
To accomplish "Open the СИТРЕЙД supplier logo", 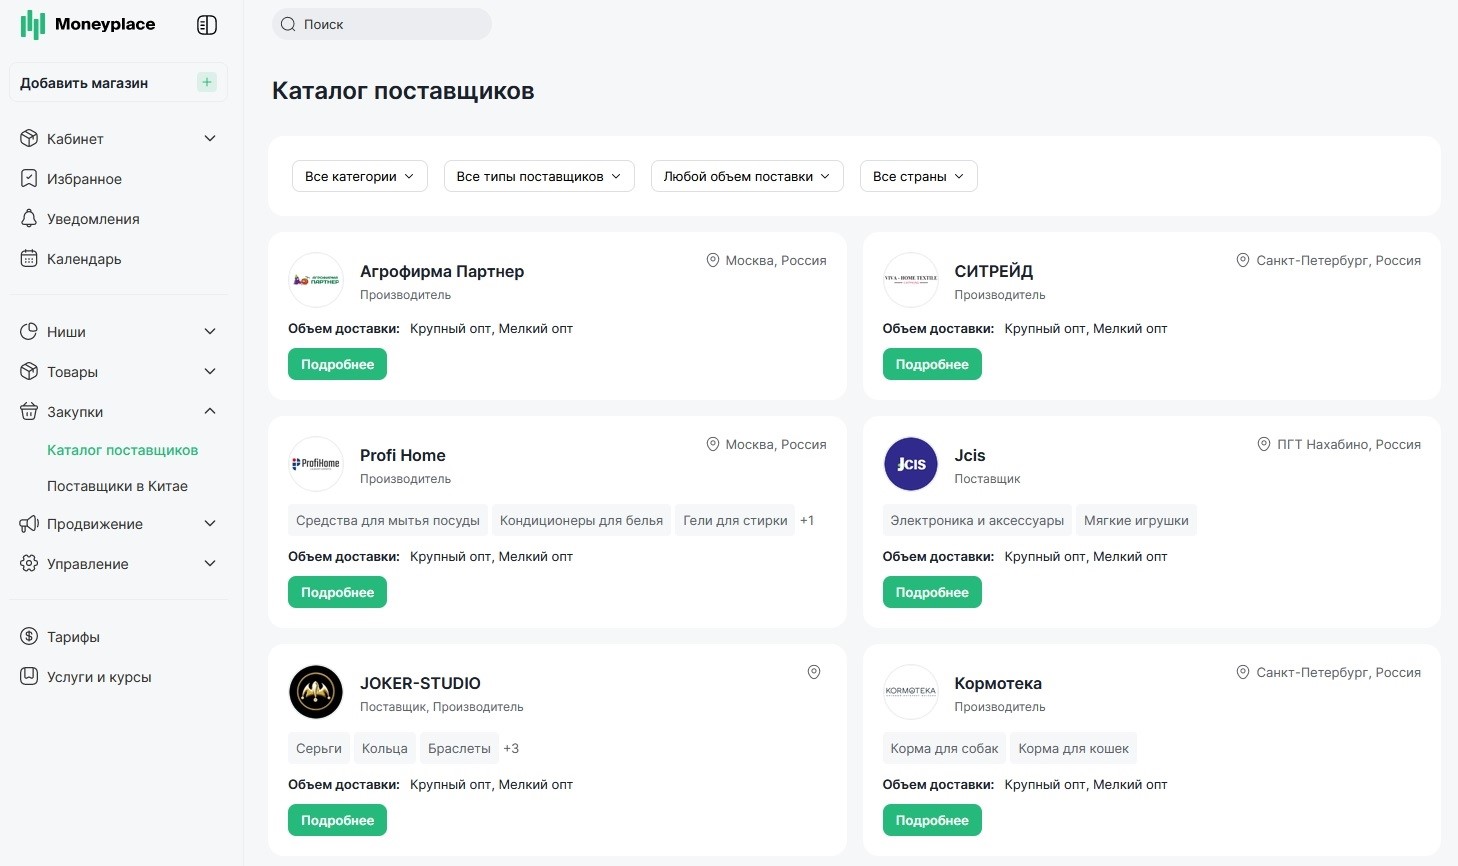I will point(911,280).
